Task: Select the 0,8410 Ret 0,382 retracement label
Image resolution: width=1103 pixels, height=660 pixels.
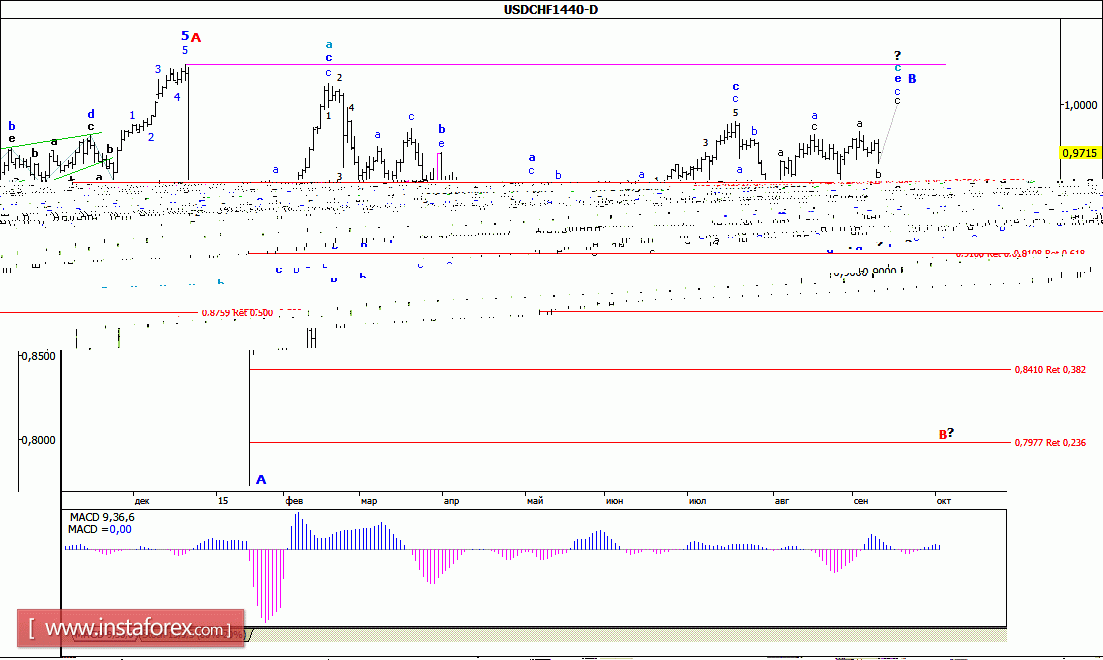Action: [x=1050, y=369]
